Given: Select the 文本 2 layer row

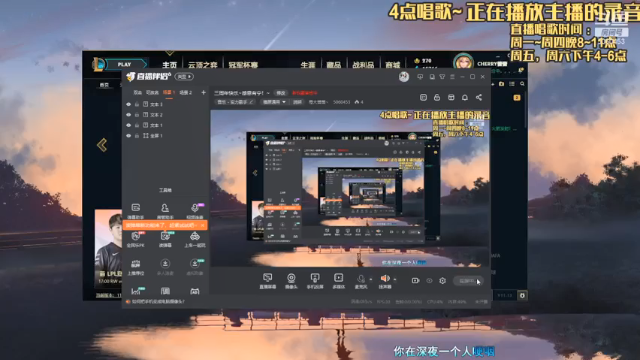Looking at the screenshot, I should (x=165, y=115).
